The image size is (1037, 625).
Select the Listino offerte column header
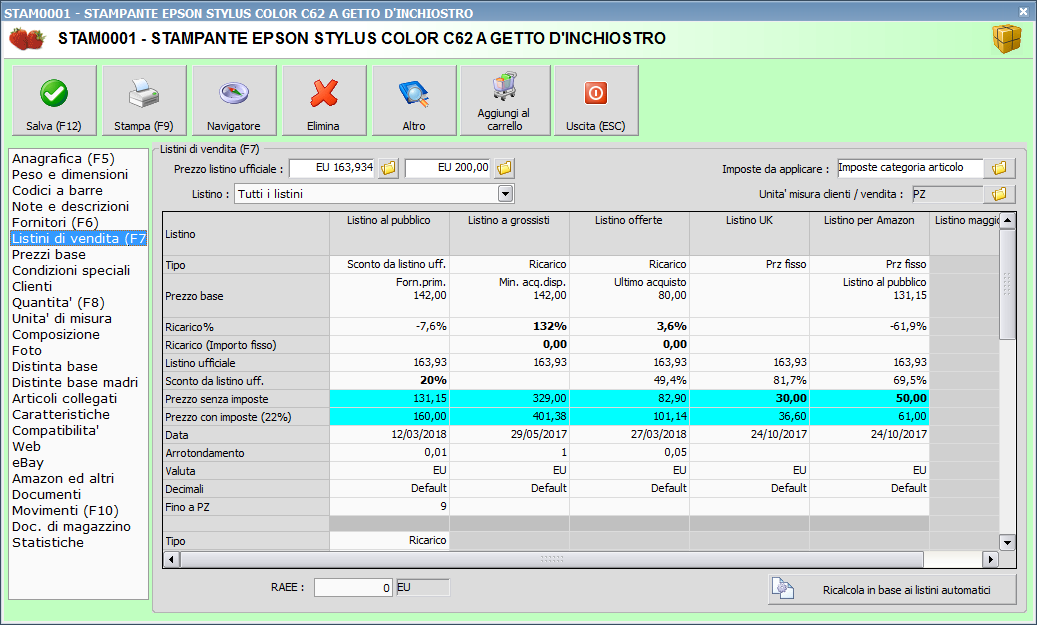629,233
